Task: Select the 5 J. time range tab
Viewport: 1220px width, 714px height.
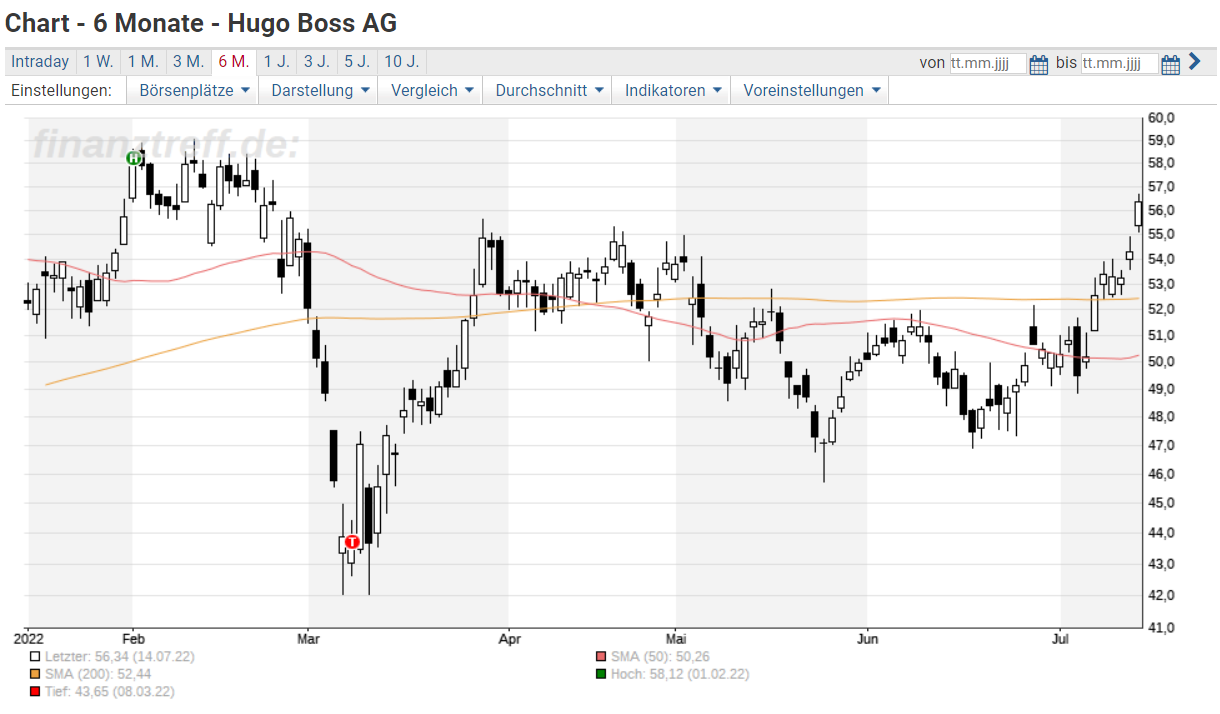Action: (x=357, y=62)
